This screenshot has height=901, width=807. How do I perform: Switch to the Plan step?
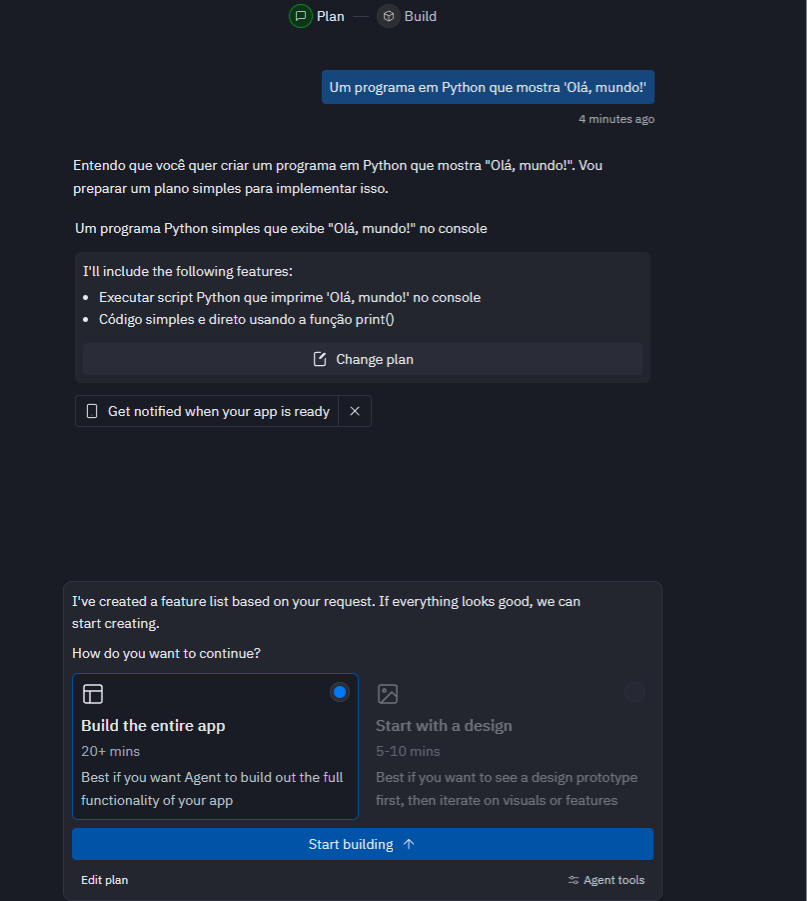click(316, 16)
